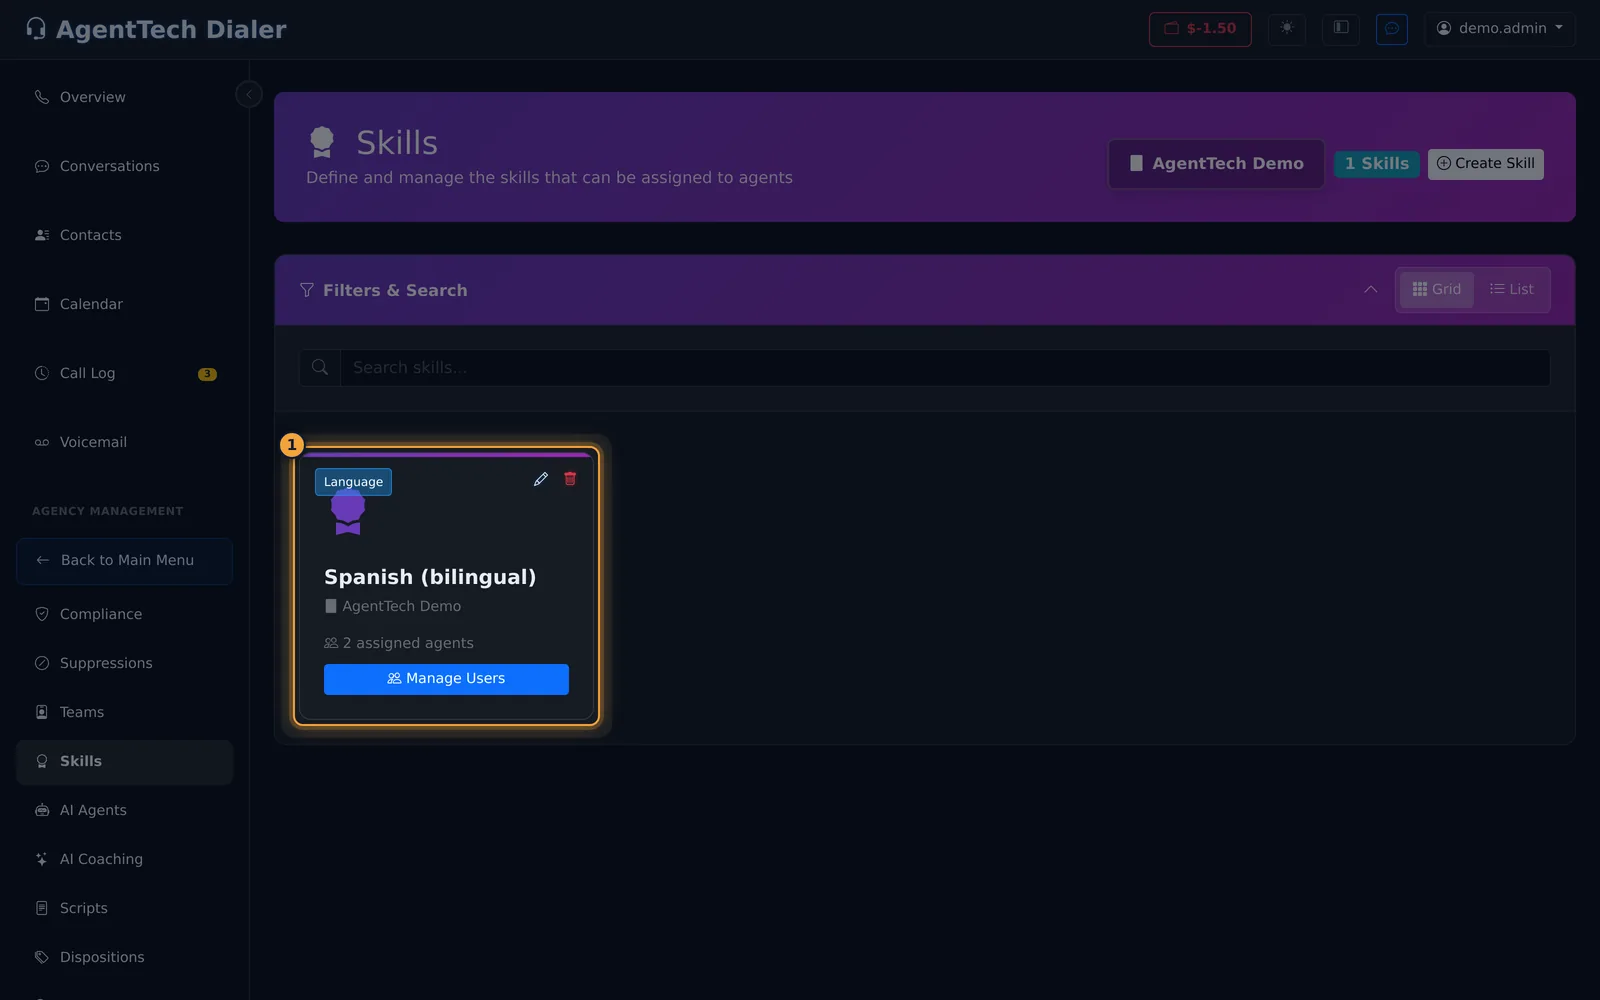Click the AgentTech Demo agency button

tap(1216, 164)
